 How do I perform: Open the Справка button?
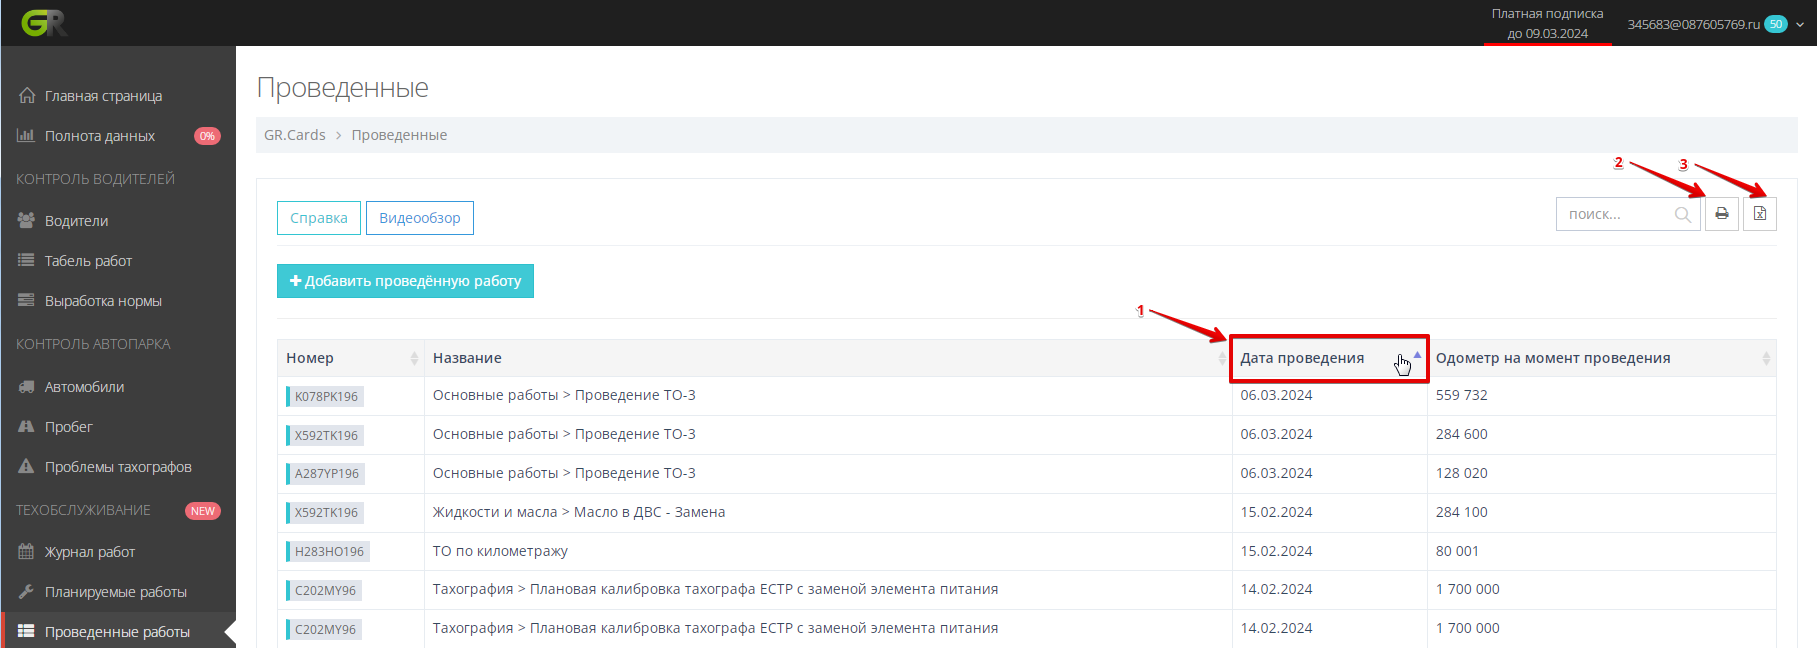pos(319,218)
